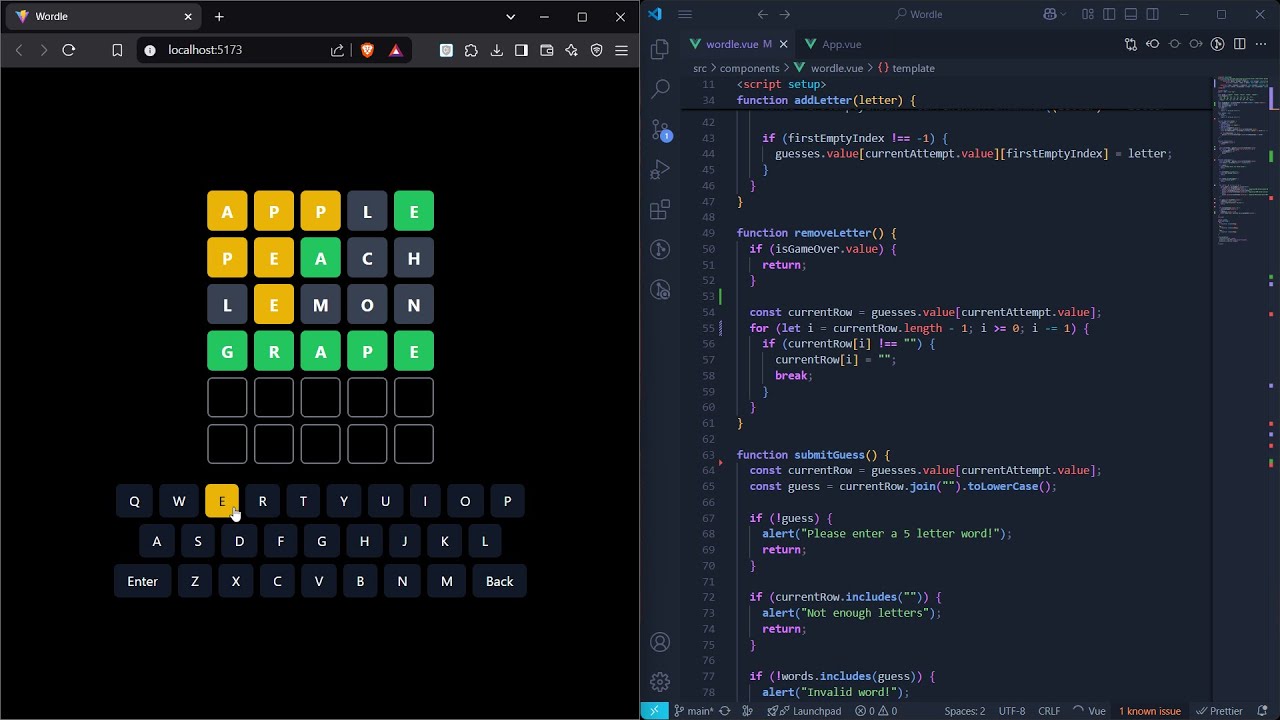Change end of line sequence 'CRLF'
Screen dimensions: 1280x720
1049,711
